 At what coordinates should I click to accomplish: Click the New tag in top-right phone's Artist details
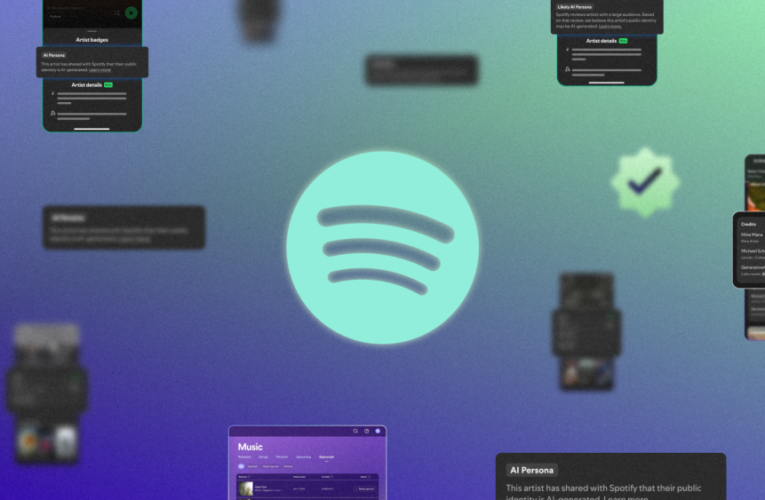point(623,41)
